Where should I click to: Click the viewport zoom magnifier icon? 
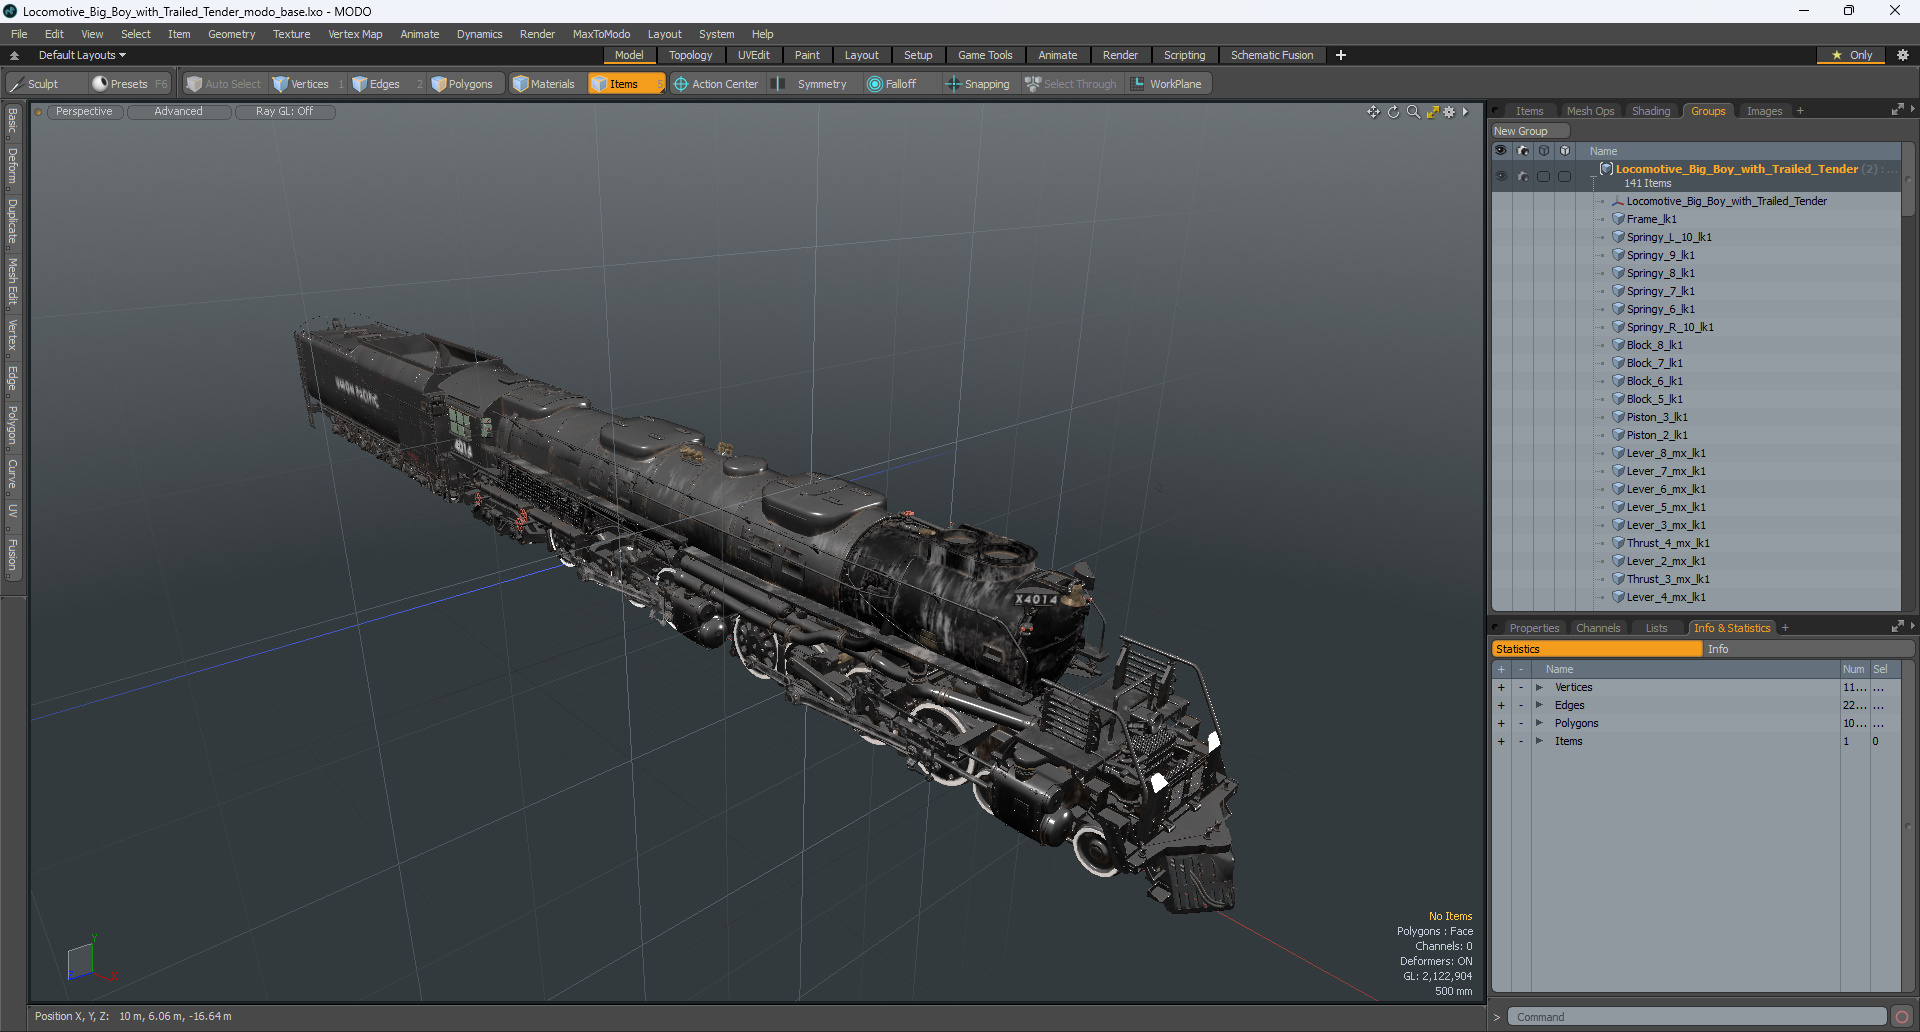[1413, 112]
